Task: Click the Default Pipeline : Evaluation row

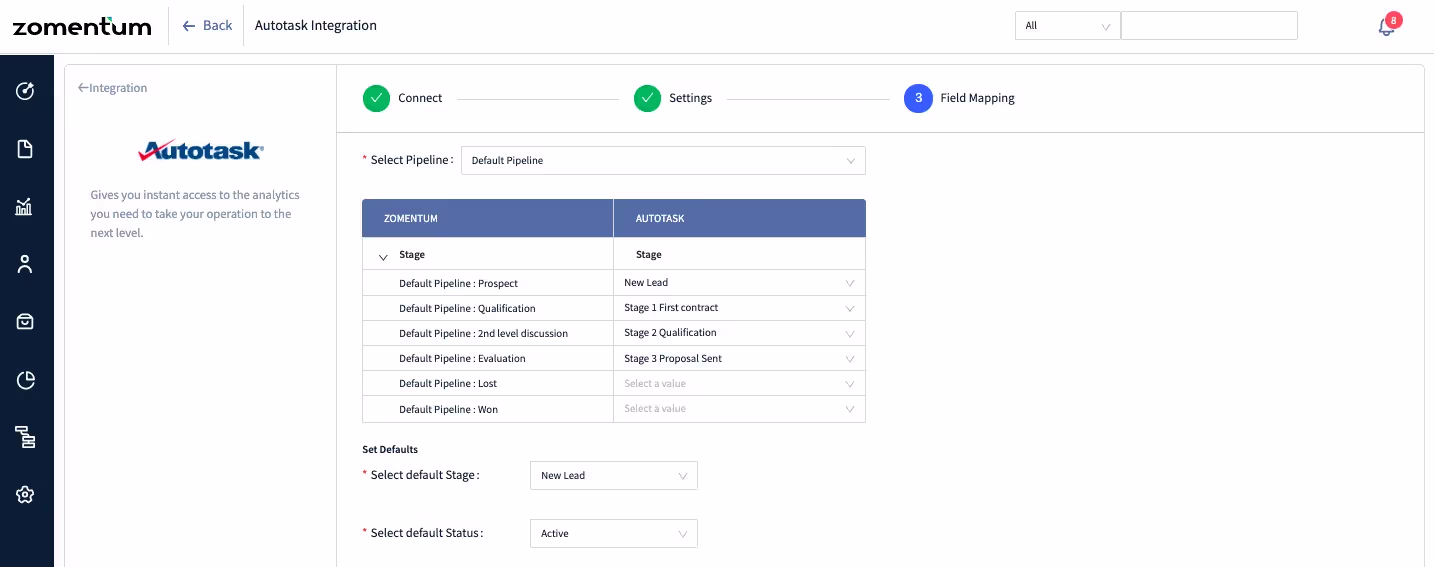Action: (488, 358)
